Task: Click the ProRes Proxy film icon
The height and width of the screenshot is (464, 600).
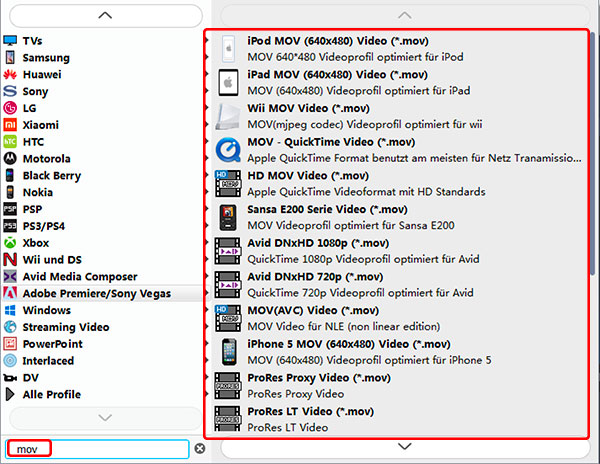Action: coord(228,386)
